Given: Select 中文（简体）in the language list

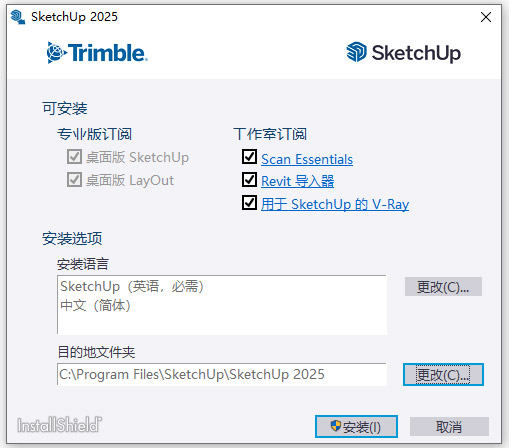Looking at the screenshot, I should pos(95,305).
